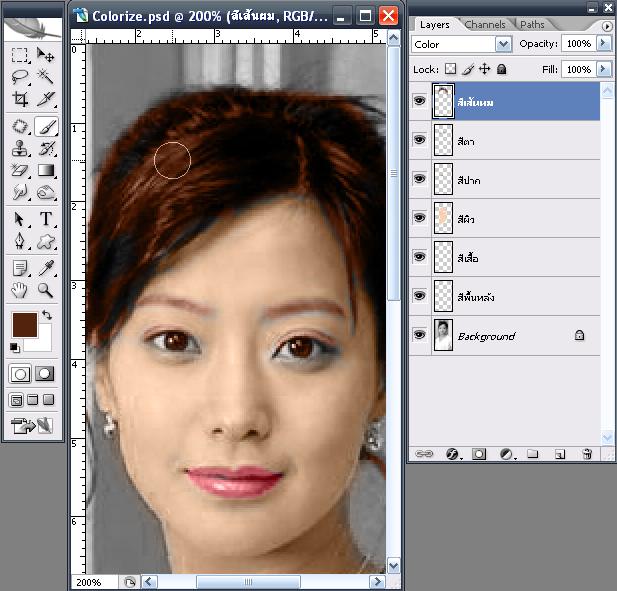Add a layer mask

(x=478, y=454)
